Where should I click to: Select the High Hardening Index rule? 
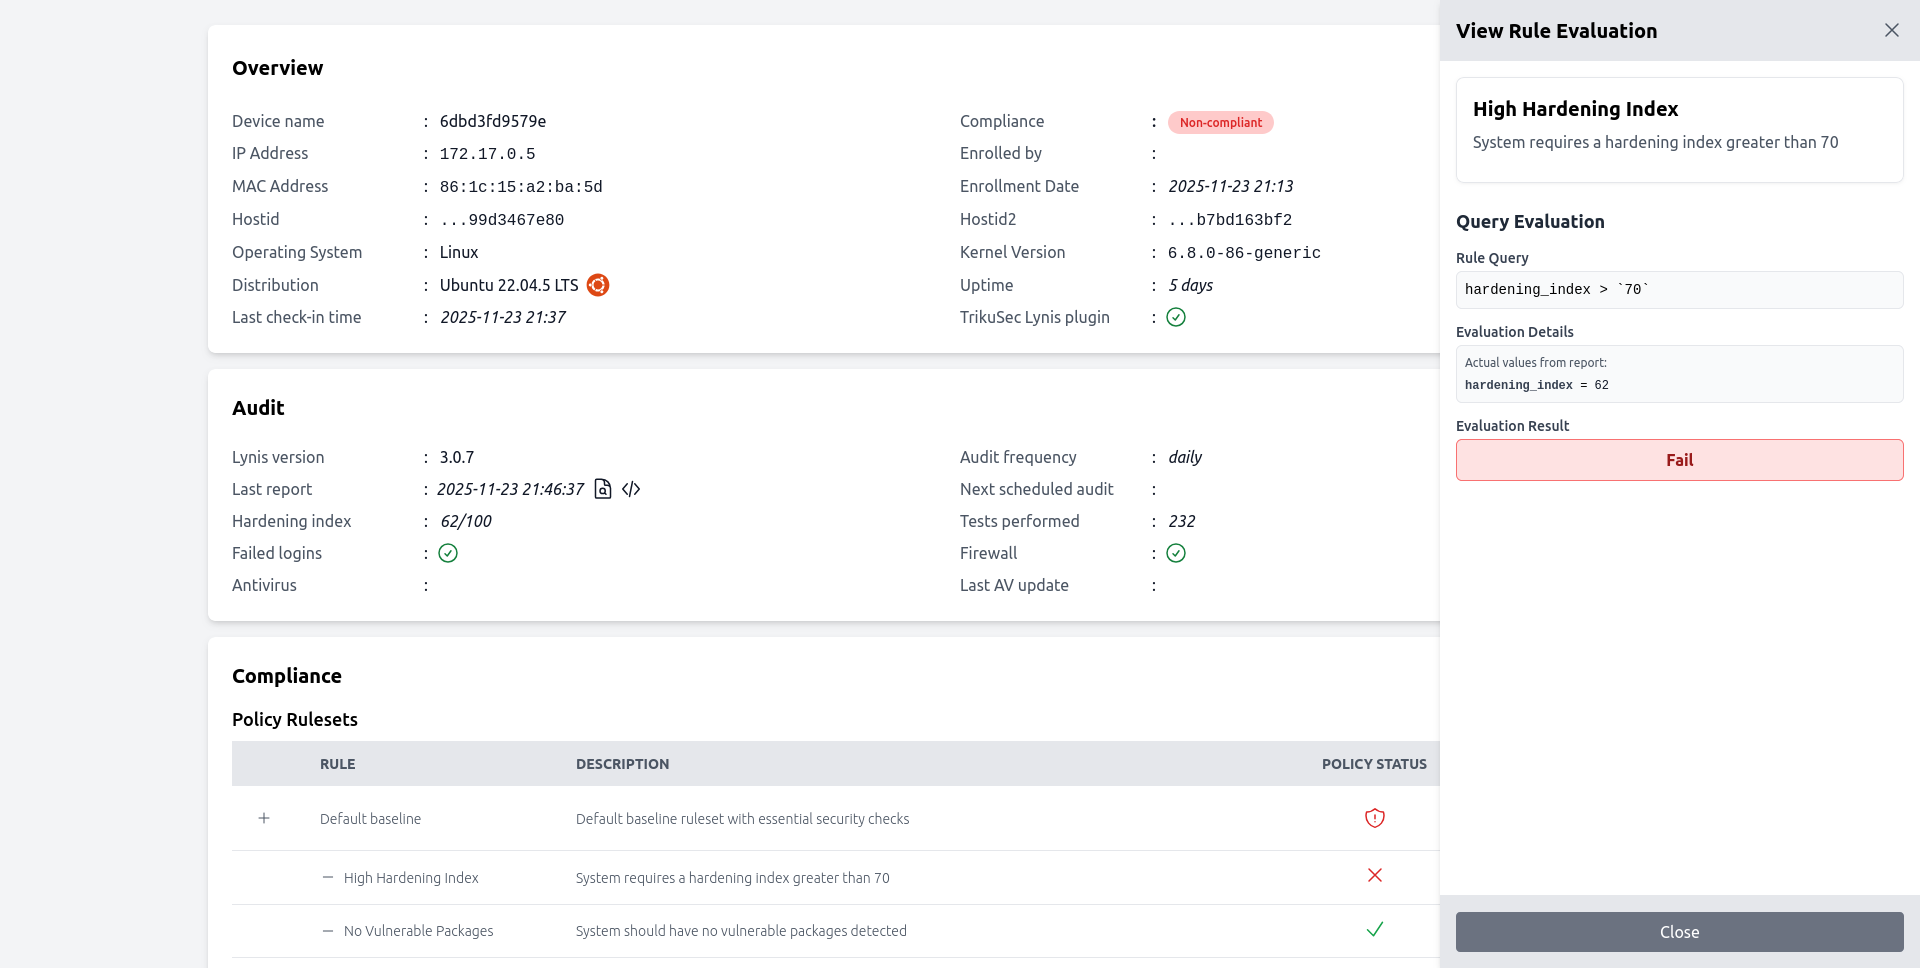[411, 878]
